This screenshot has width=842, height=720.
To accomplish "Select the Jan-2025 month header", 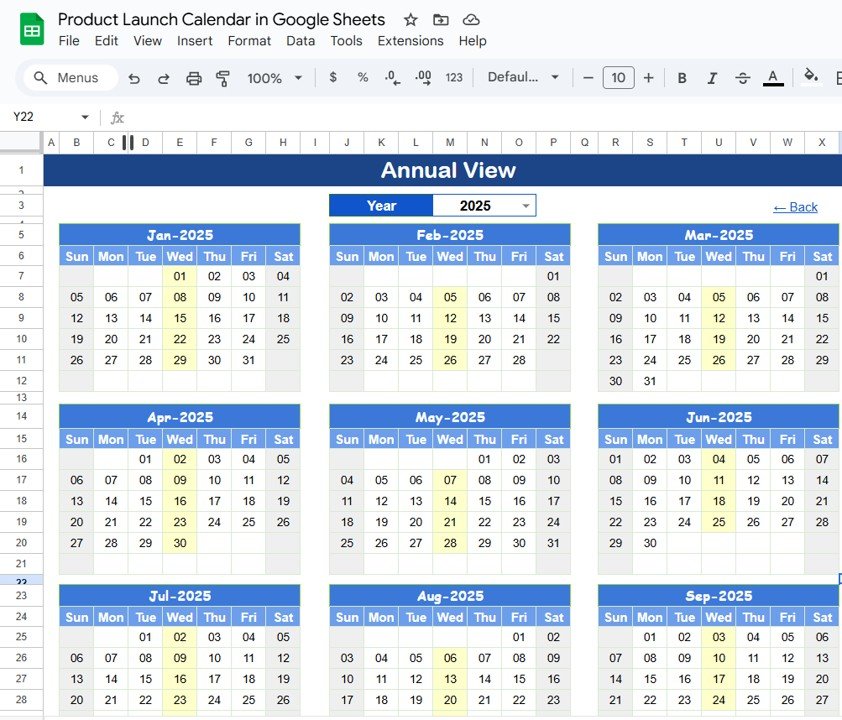I will pos(179,235).
